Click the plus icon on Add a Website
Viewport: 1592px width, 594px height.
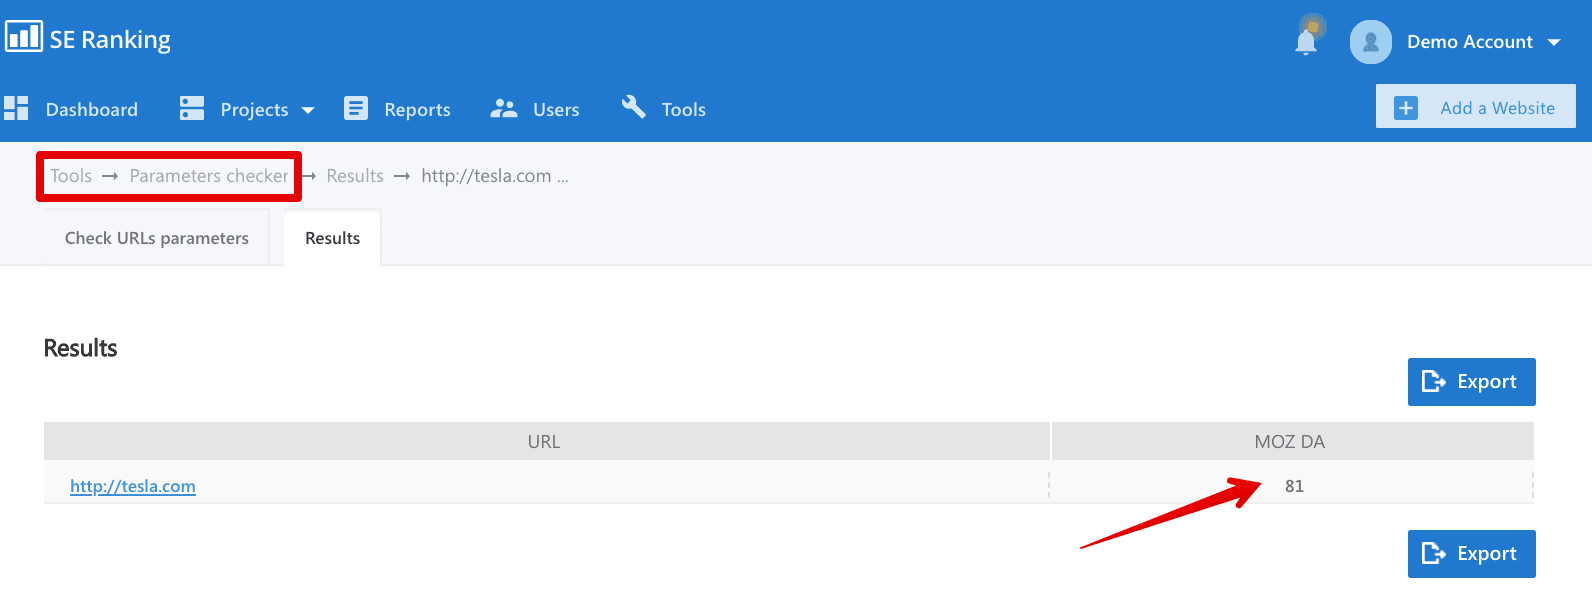coord(1406,108)
